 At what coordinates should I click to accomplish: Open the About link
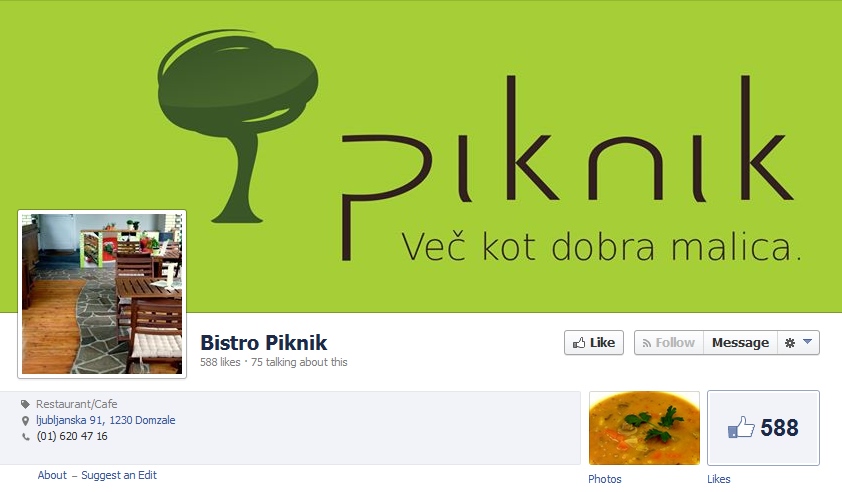[x=52, y=475]
